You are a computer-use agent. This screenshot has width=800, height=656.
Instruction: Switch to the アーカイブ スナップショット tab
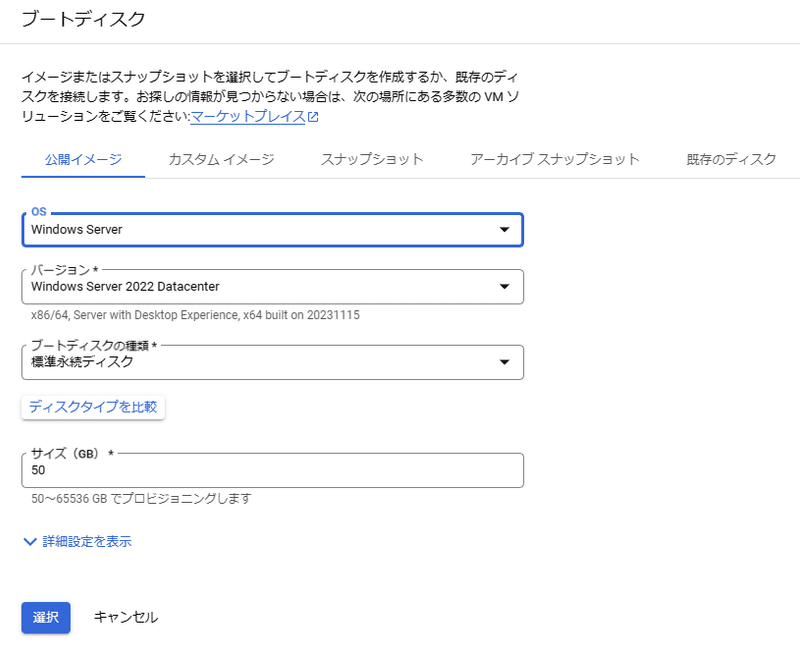pyautogui.click(x=555, y=160)
